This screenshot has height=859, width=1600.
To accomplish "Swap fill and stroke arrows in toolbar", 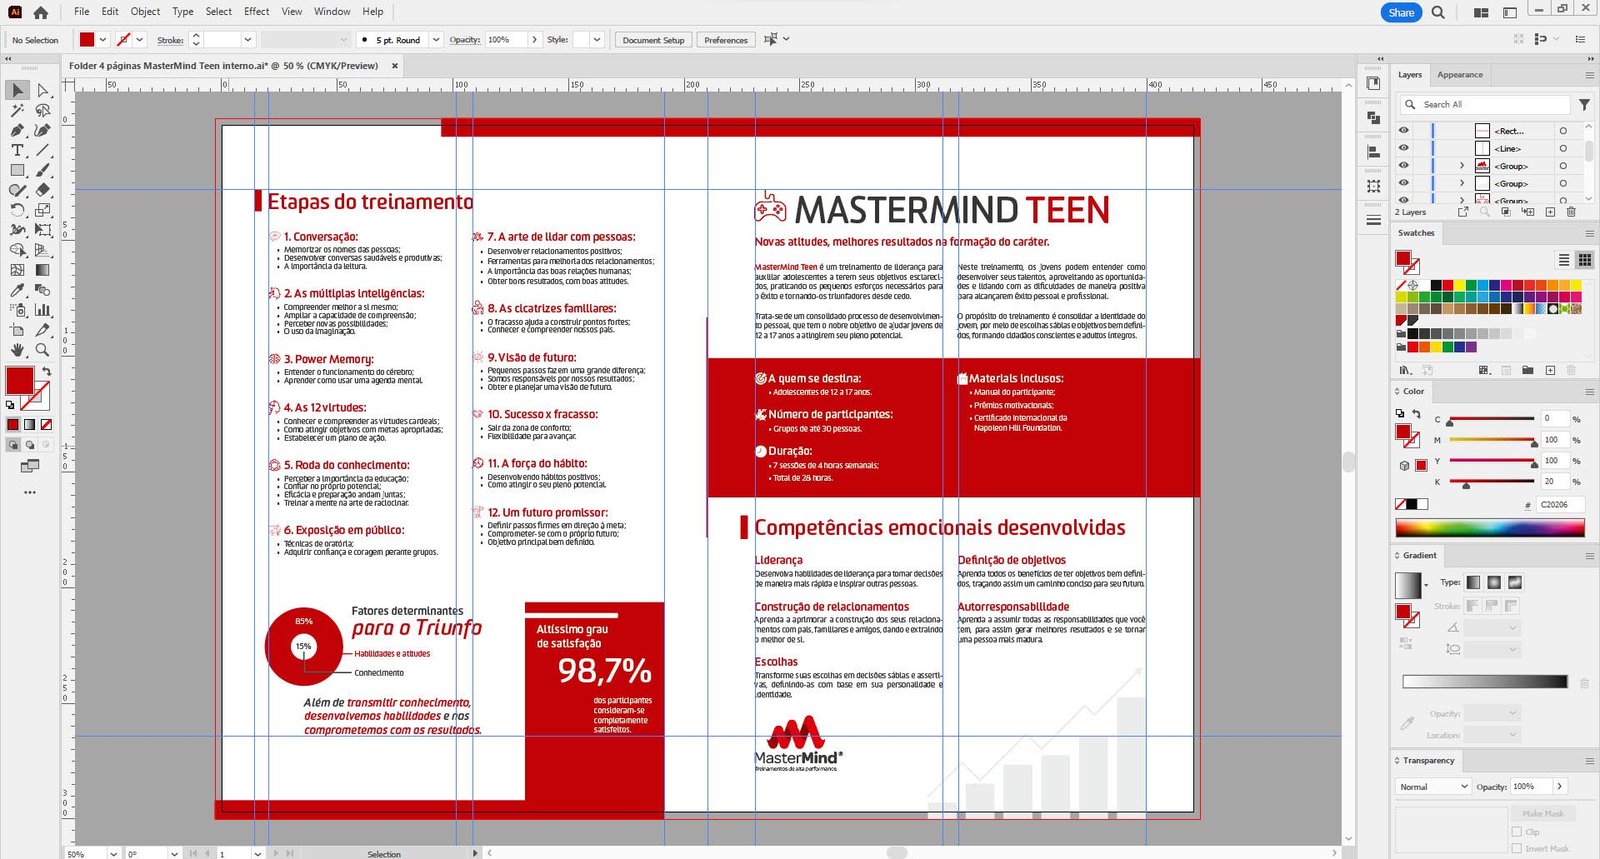I will click(47, 371).
